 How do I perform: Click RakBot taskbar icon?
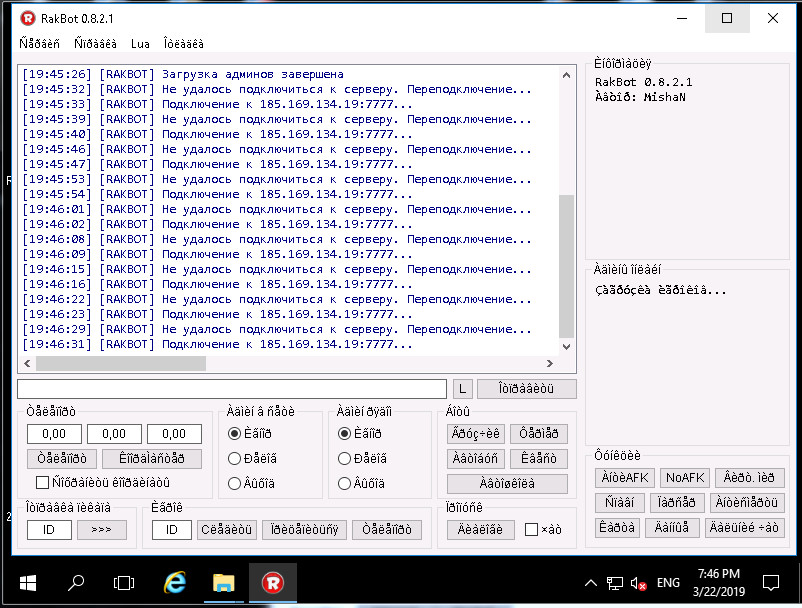(x=273, y=583)
